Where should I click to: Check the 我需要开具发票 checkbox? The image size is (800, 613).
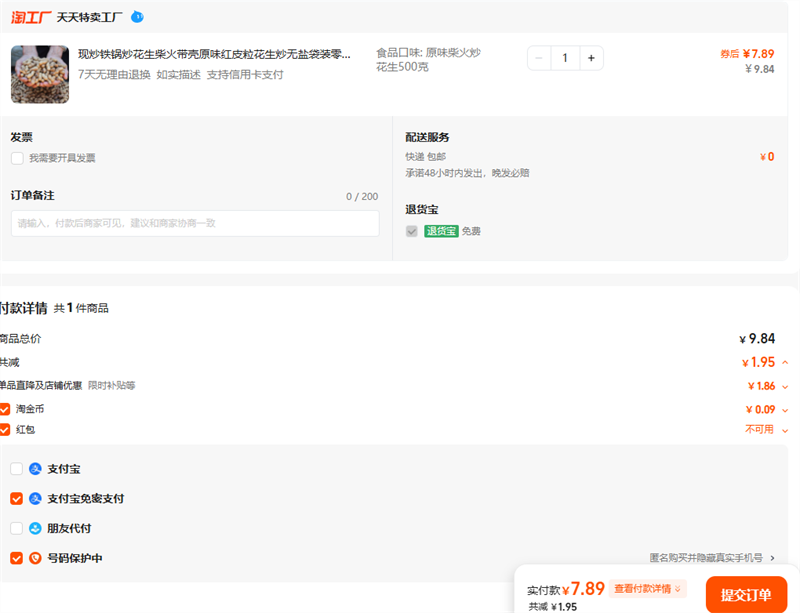pyautogui.click(x=17, y=158)
